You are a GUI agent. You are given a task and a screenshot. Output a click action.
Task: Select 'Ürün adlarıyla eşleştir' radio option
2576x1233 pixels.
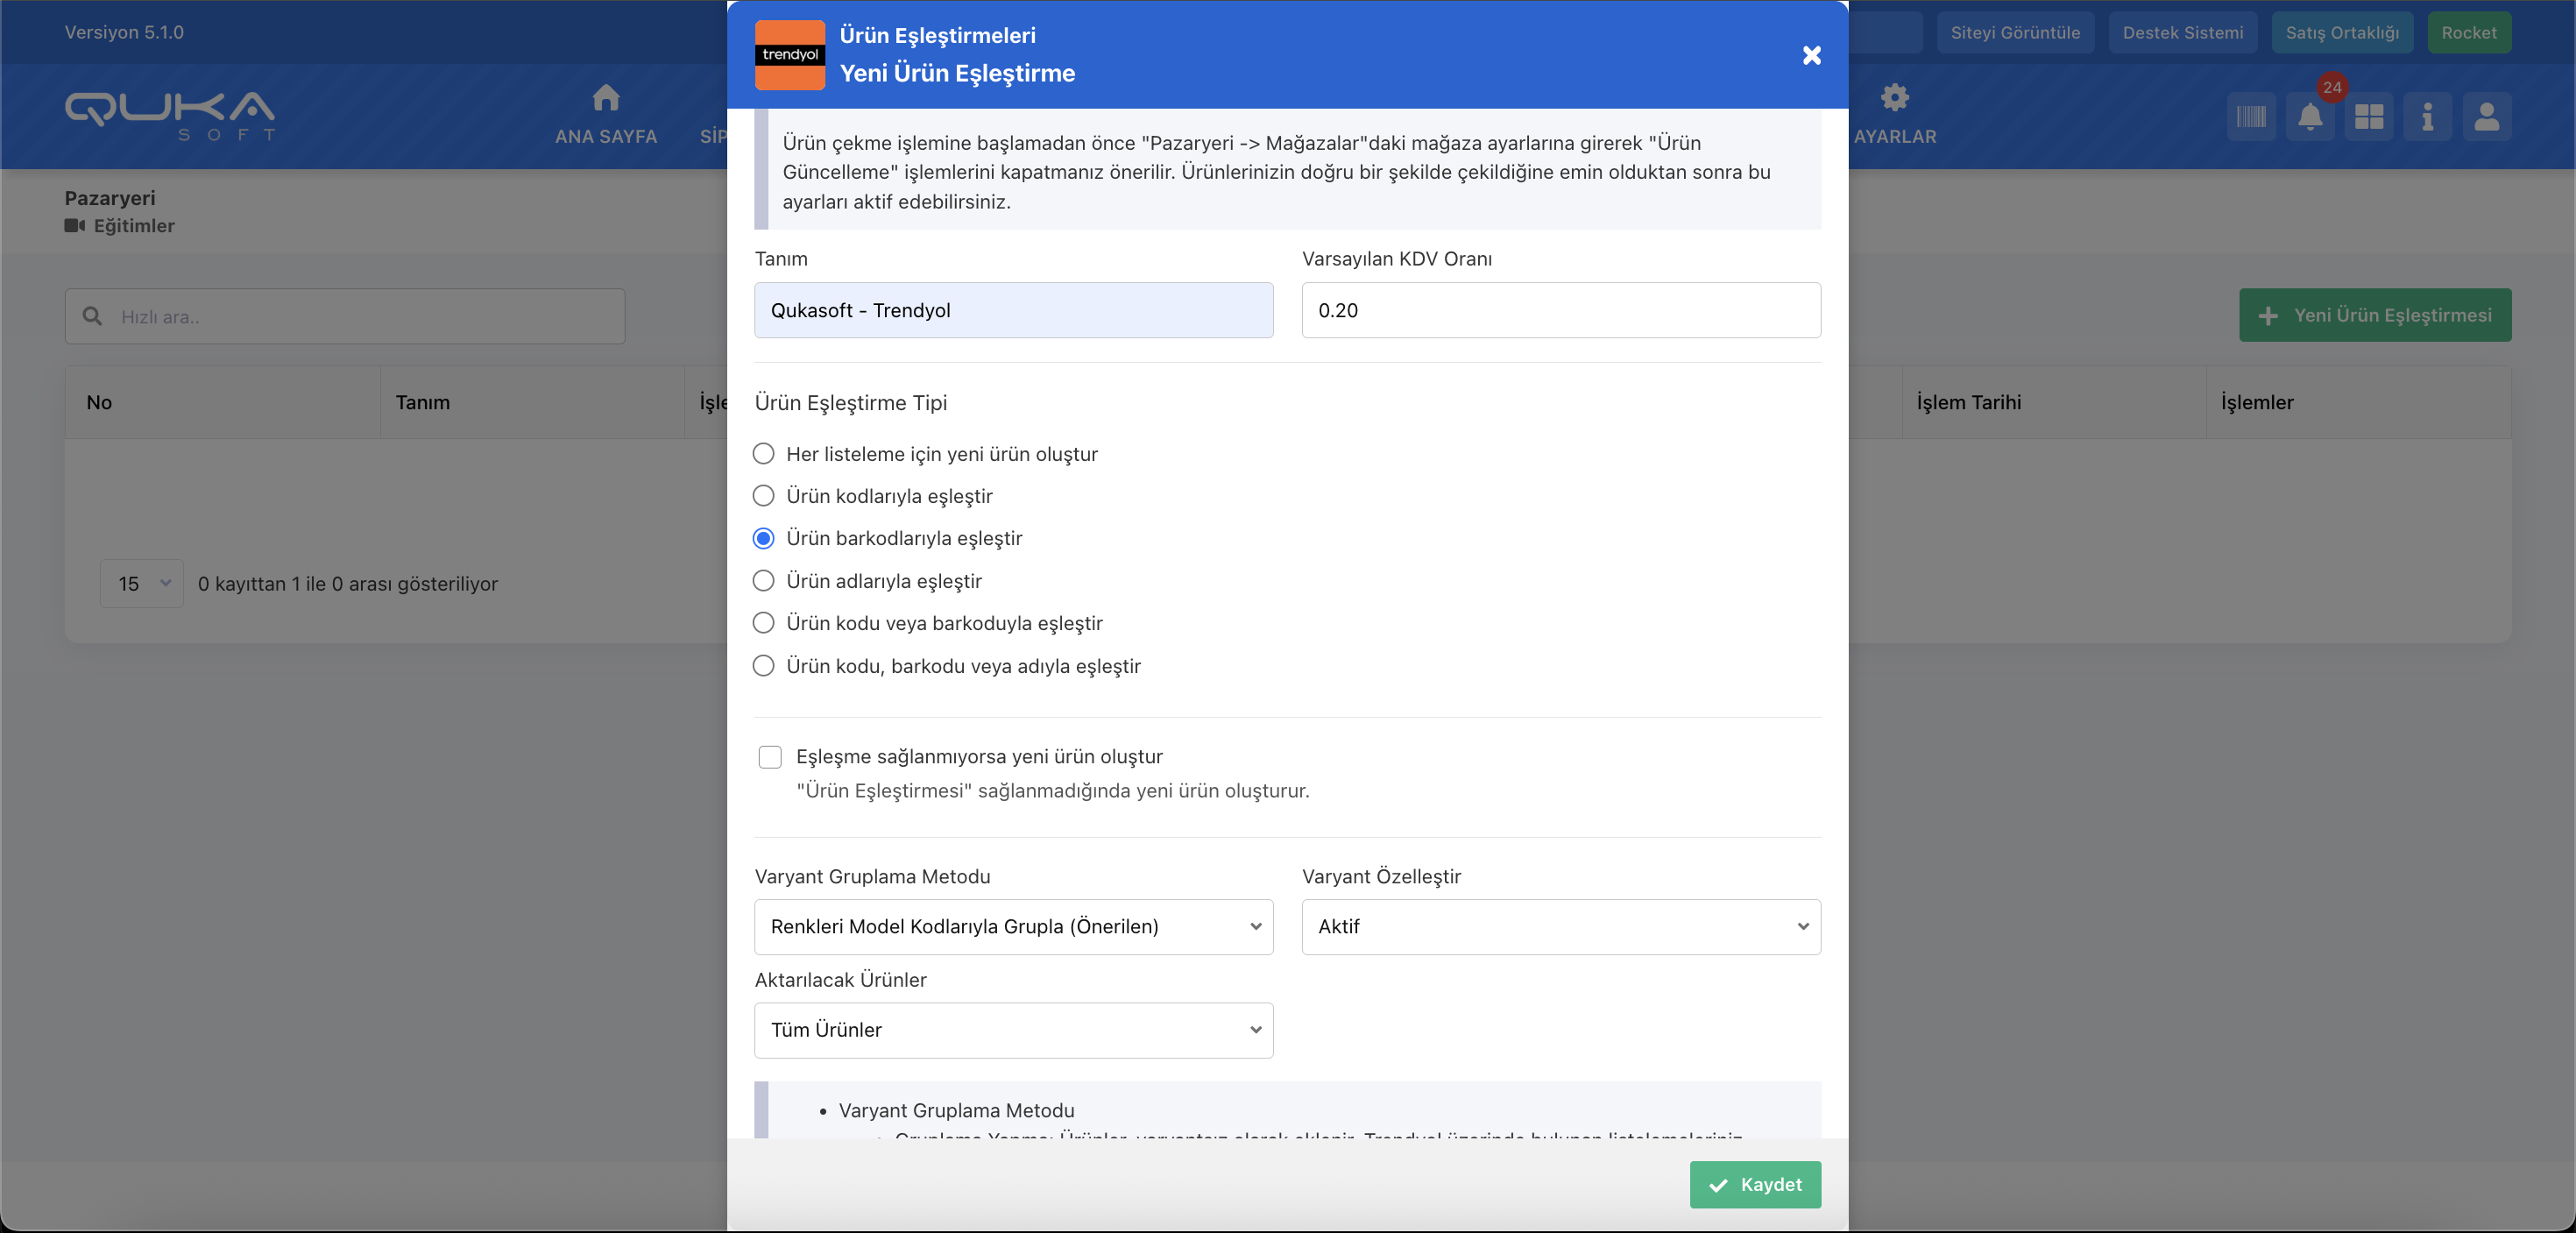(764, 581)
